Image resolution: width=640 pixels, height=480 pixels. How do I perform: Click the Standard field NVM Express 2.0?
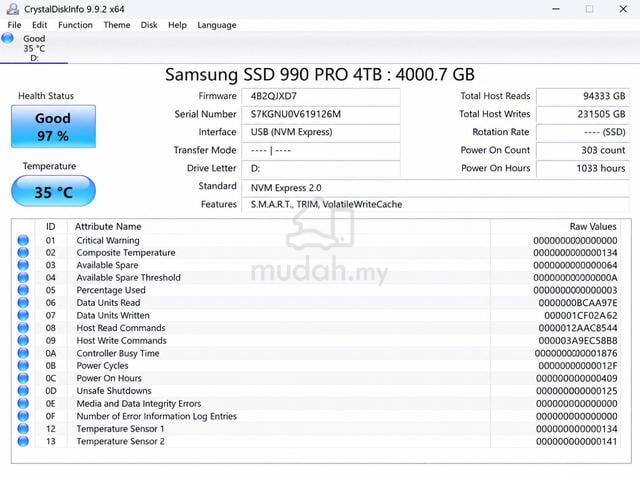[436, 188]
